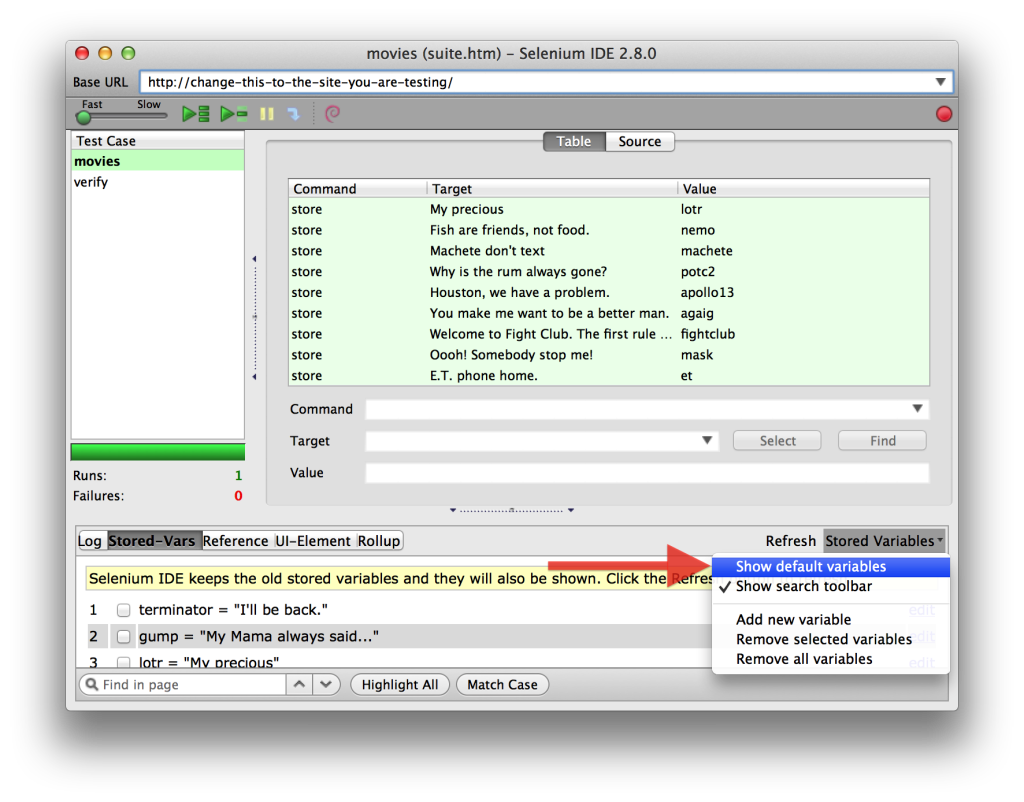Select the machete store command row
This screenshot has width=1024, height=802.
click(x=609, y=251)
